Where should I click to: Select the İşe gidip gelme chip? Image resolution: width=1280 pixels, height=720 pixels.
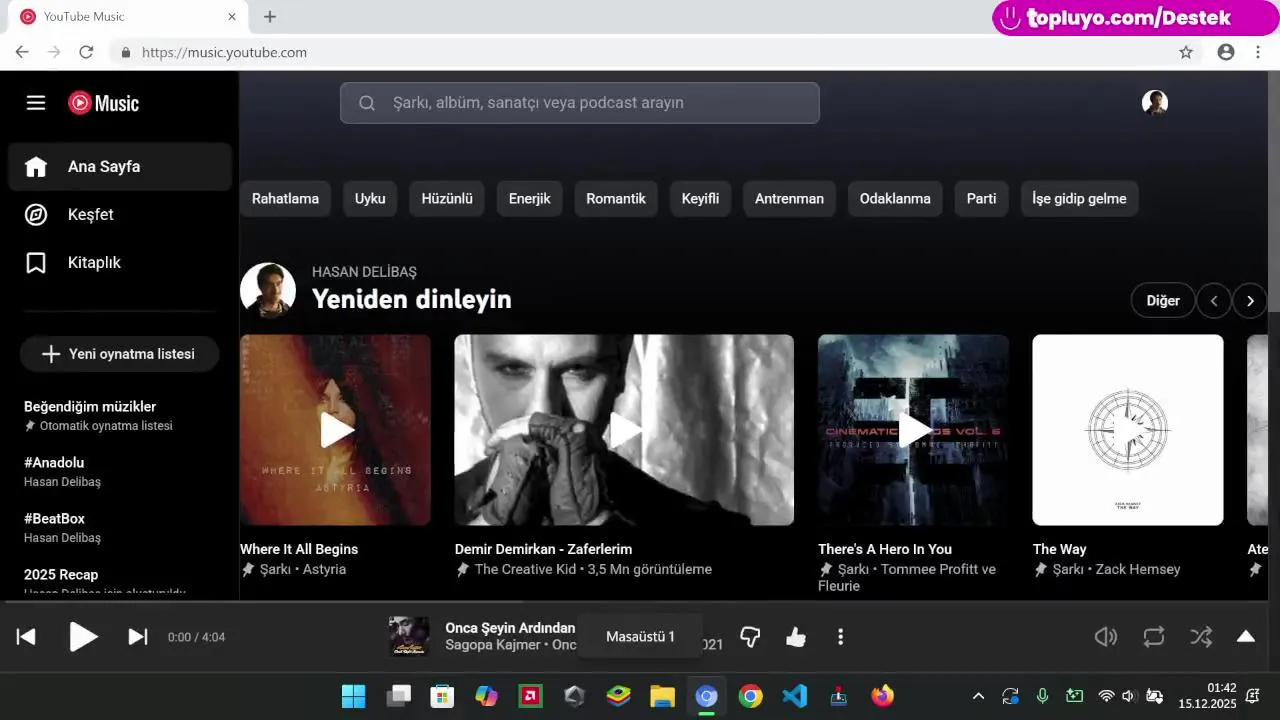1079,199
